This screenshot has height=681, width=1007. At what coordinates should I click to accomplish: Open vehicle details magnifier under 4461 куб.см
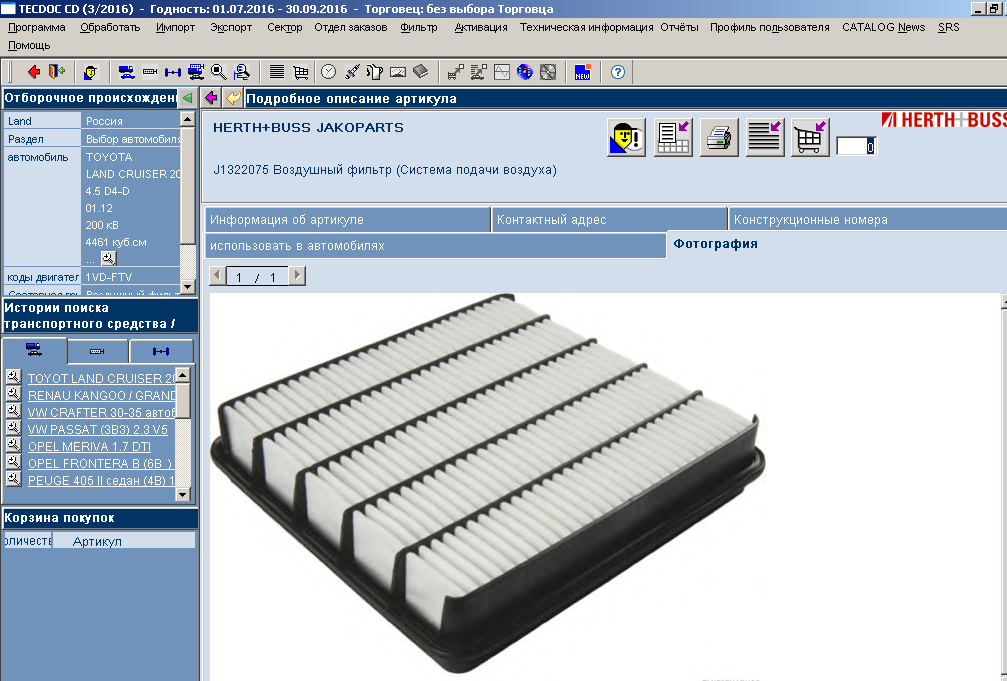109,258
